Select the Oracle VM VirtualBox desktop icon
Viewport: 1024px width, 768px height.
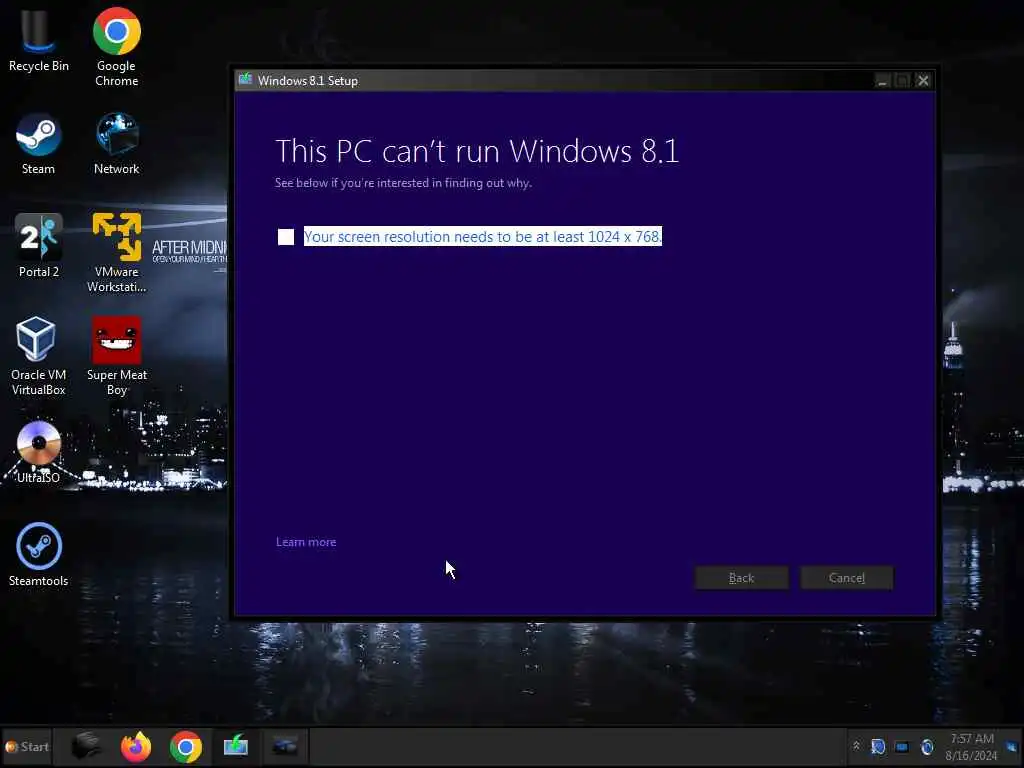(39, 357)
